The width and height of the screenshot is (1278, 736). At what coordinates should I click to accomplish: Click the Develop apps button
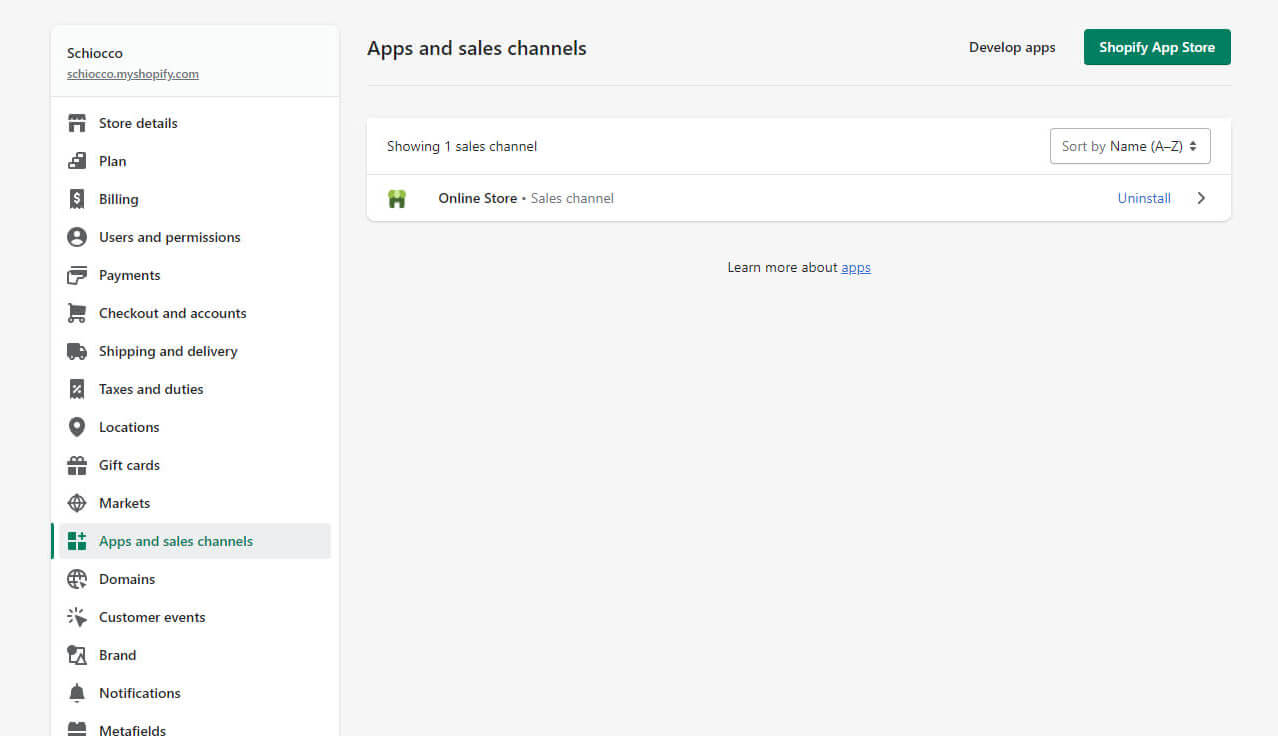1012,47
